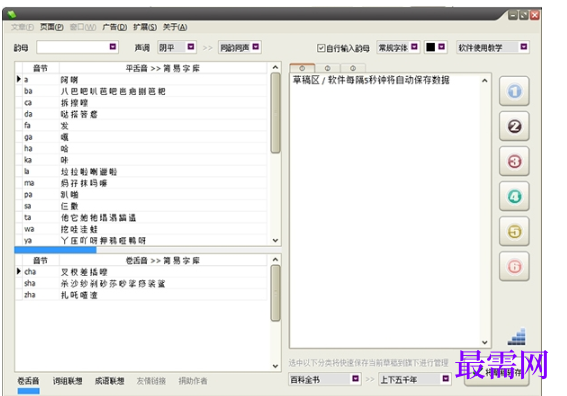Select the 'ma' syllable row
The image size is (567, 396).
coord(141,183)
